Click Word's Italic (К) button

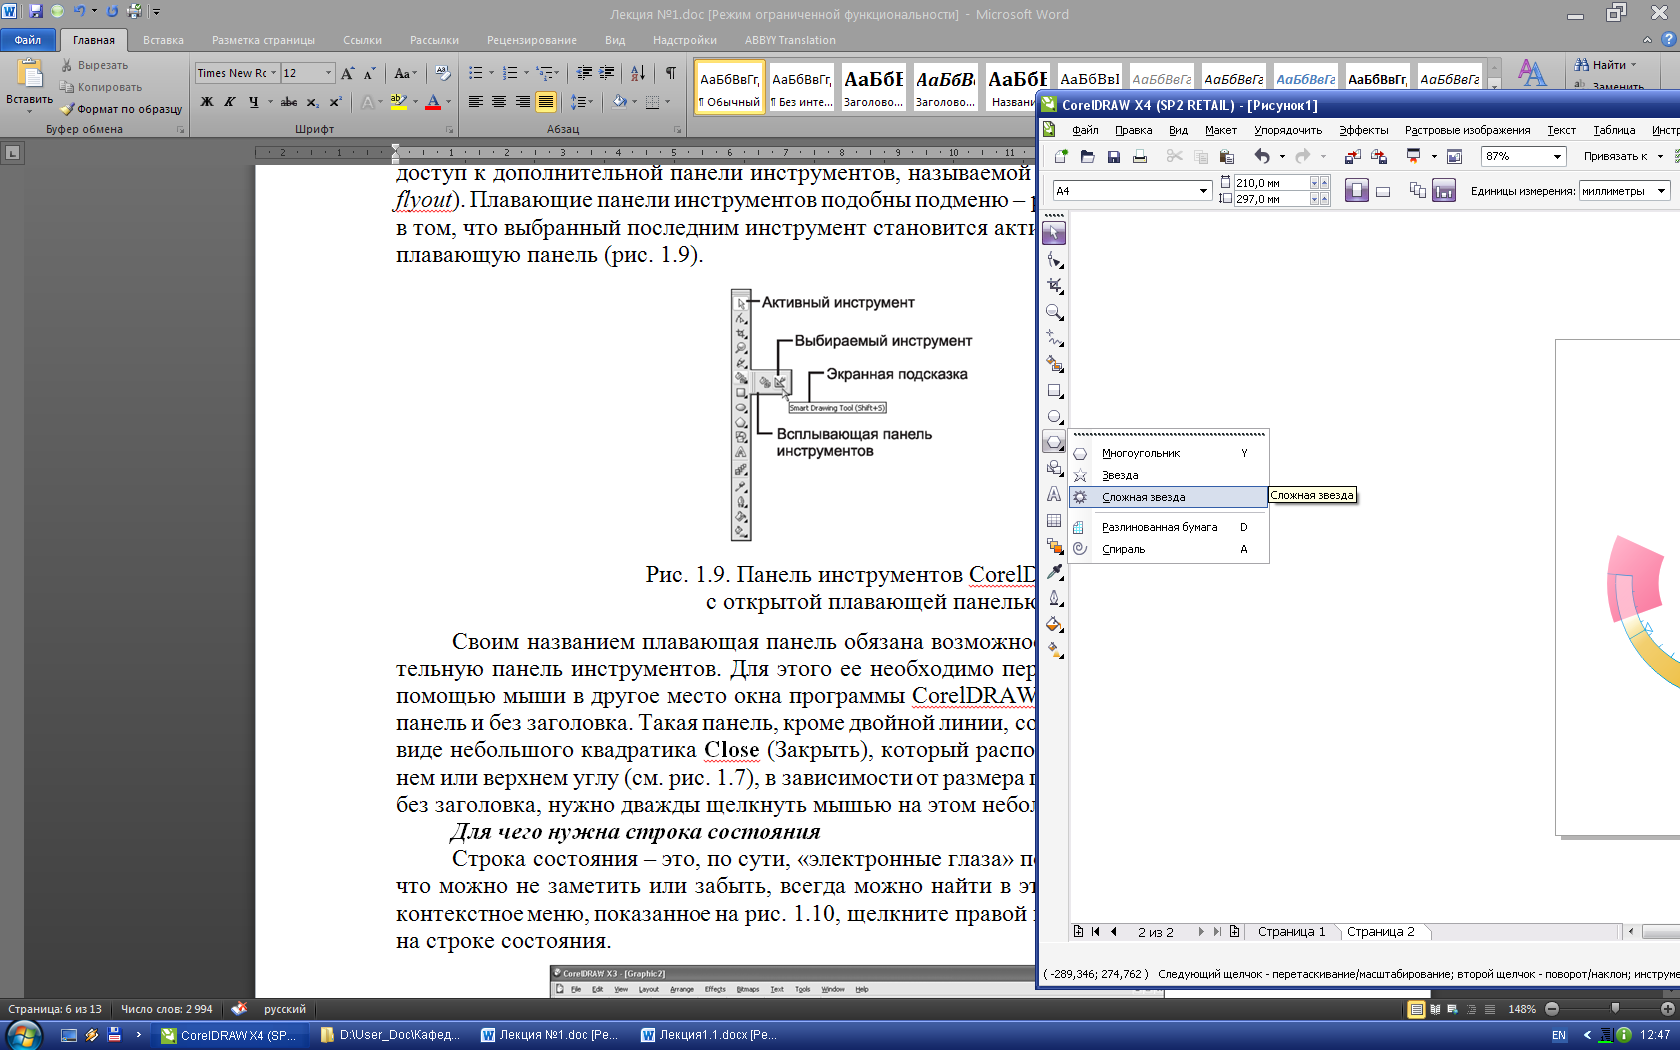click(x=230, y=102)
